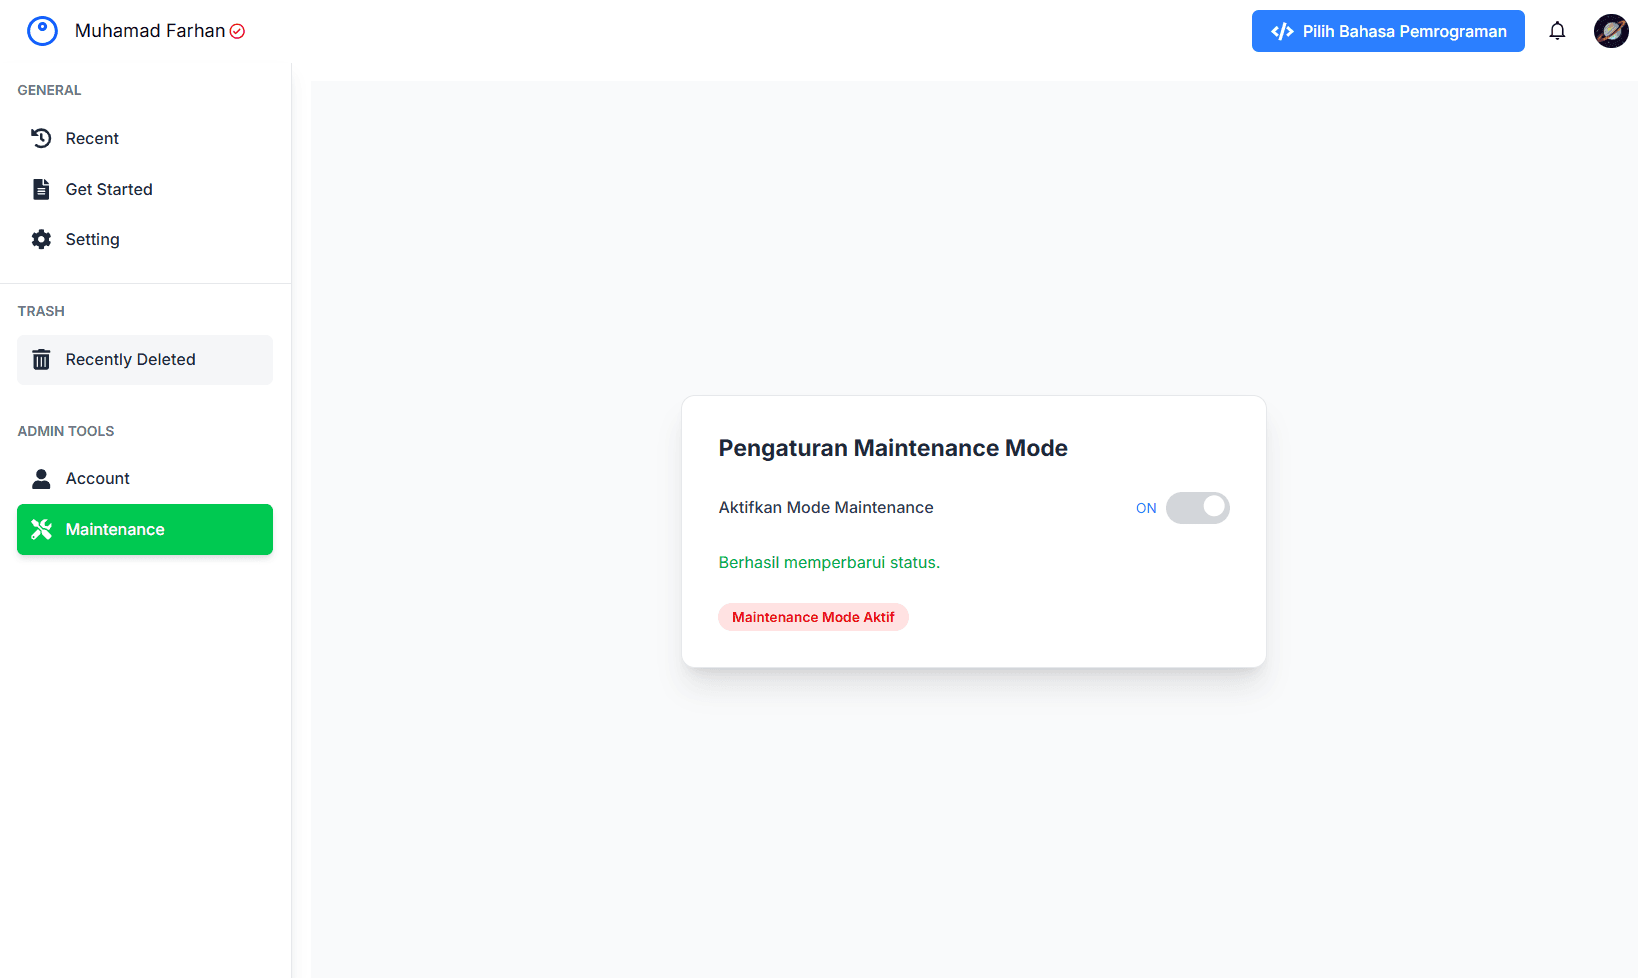
Task: Select Recently Deleted in the sidebar
Action: 131,360
